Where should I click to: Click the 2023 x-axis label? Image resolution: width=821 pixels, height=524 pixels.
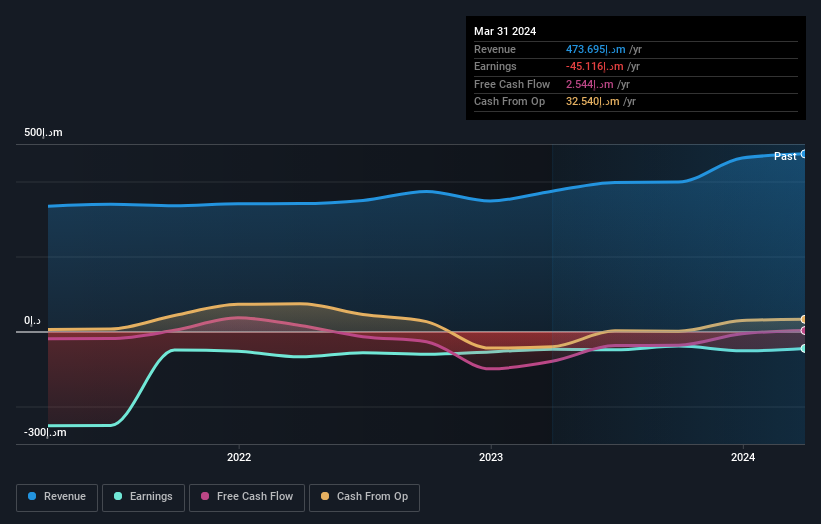(x=491, y=458)
